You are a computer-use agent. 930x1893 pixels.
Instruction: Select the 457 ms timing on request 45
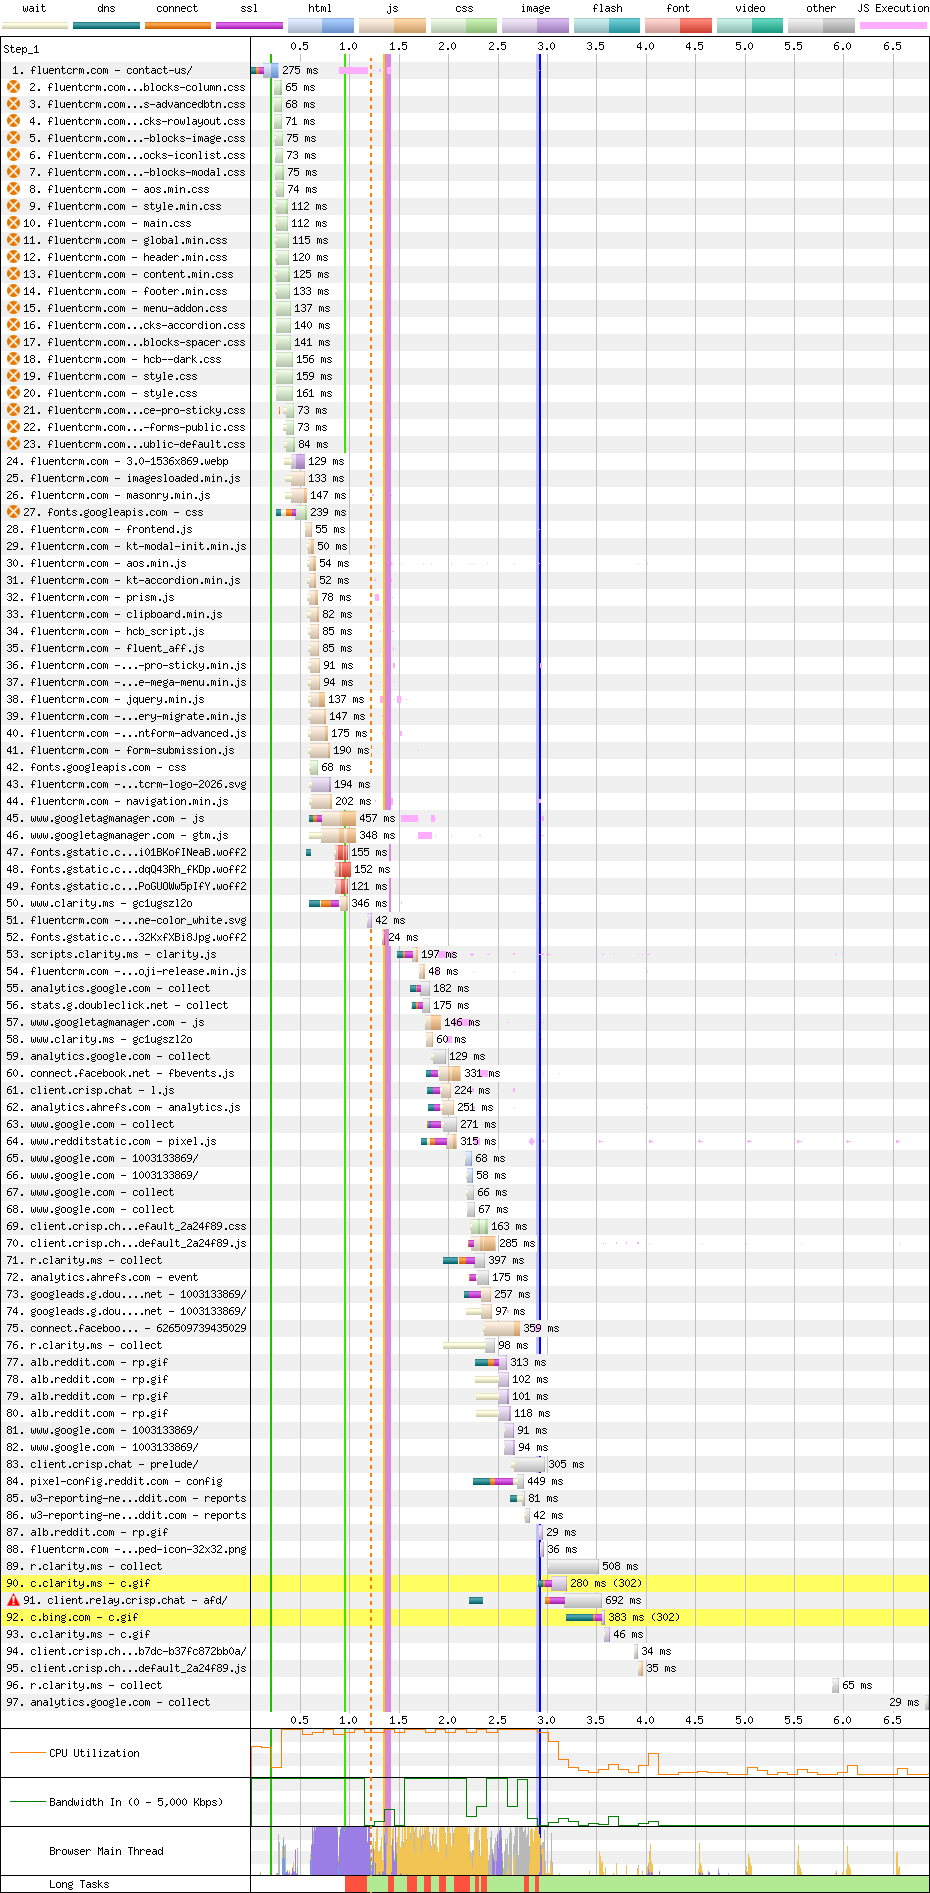377,818
